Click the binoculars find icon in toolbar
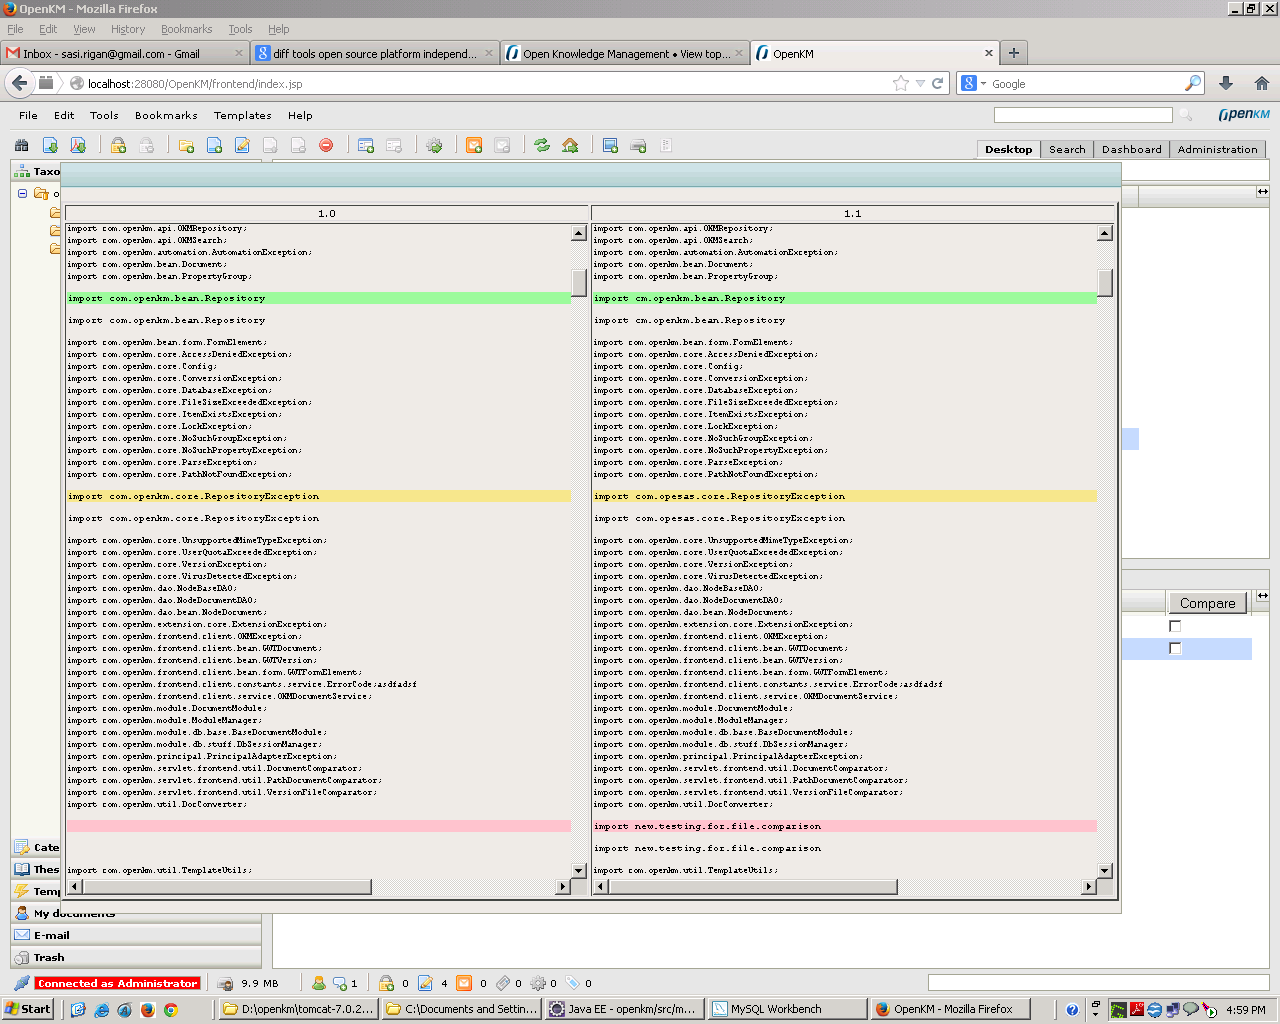This screenshot has width=1280, height=1024. (22, 146)
